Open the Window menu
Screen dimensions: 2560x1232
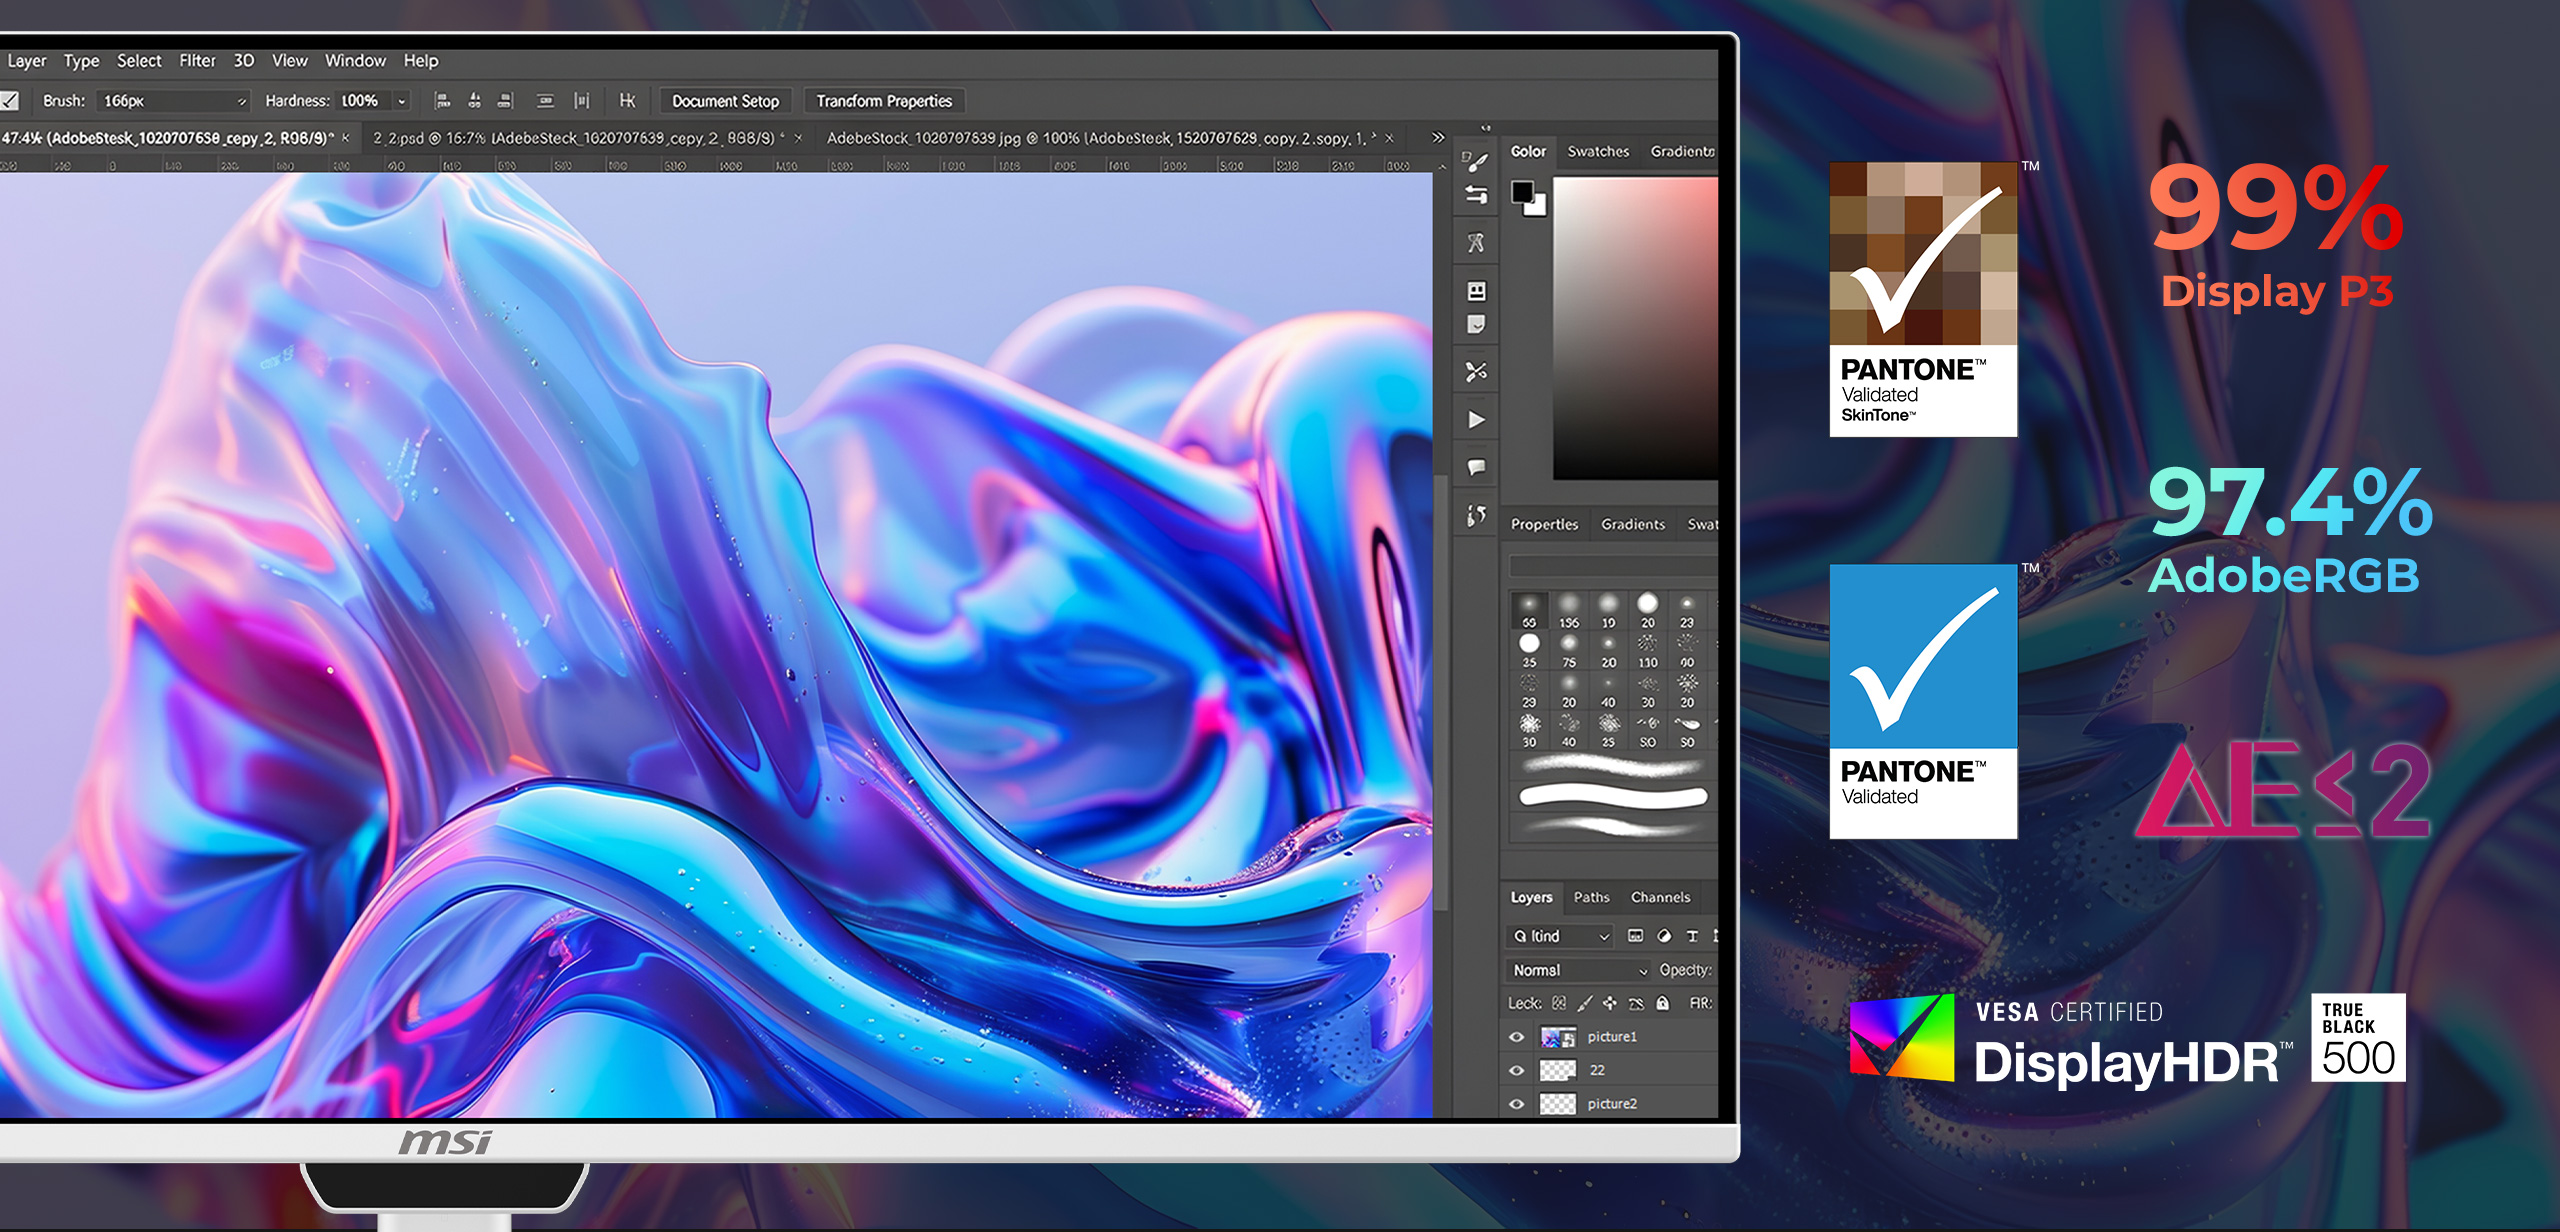coord(355,61)
